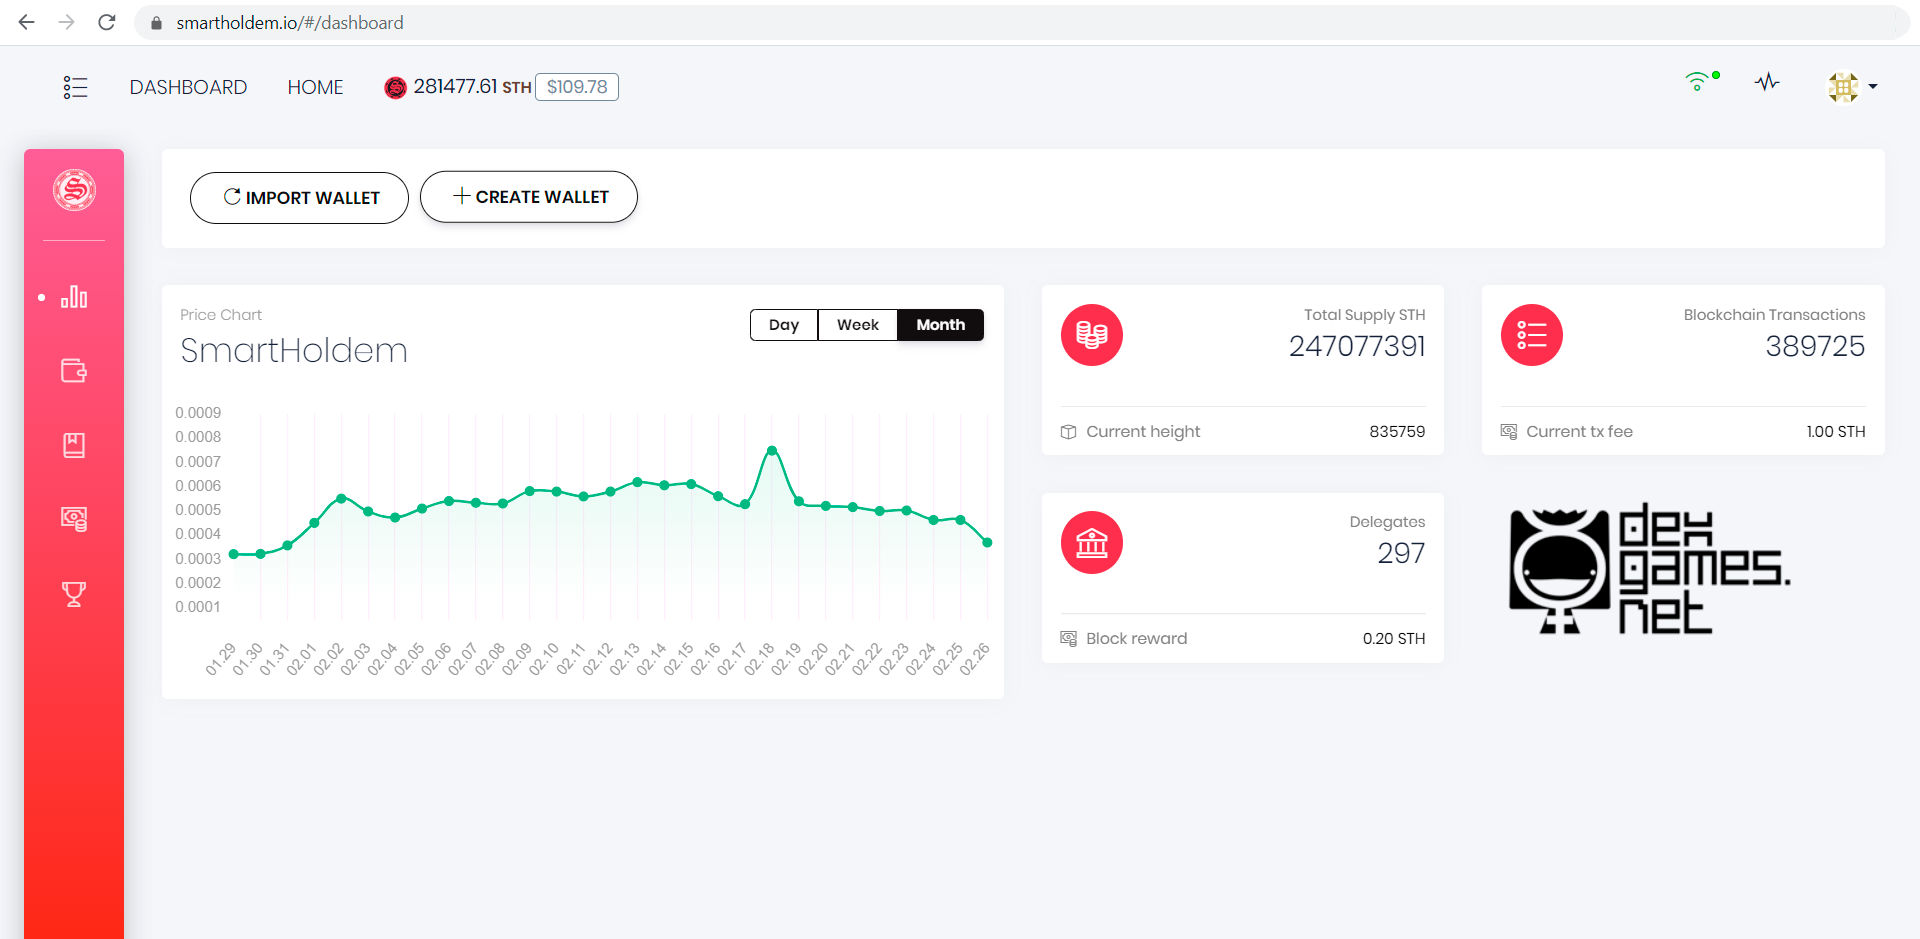This screenshot has width=1920, height=939.
Task: Click the 1.00 STH tx fee value
Action: tap(1836, 432)
